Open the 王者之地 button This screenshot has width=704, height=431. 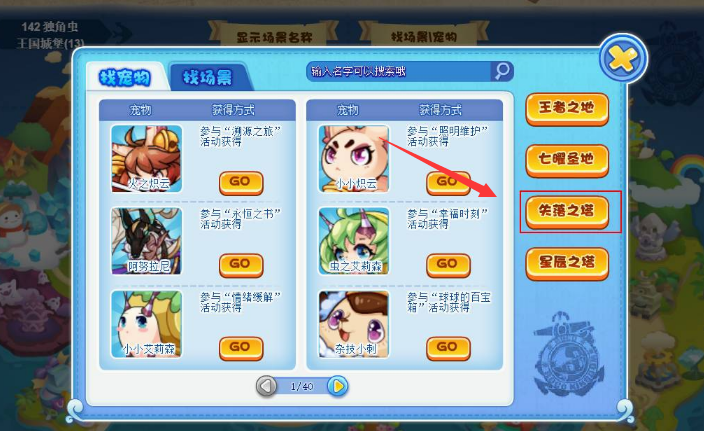[x=567, y=109]
